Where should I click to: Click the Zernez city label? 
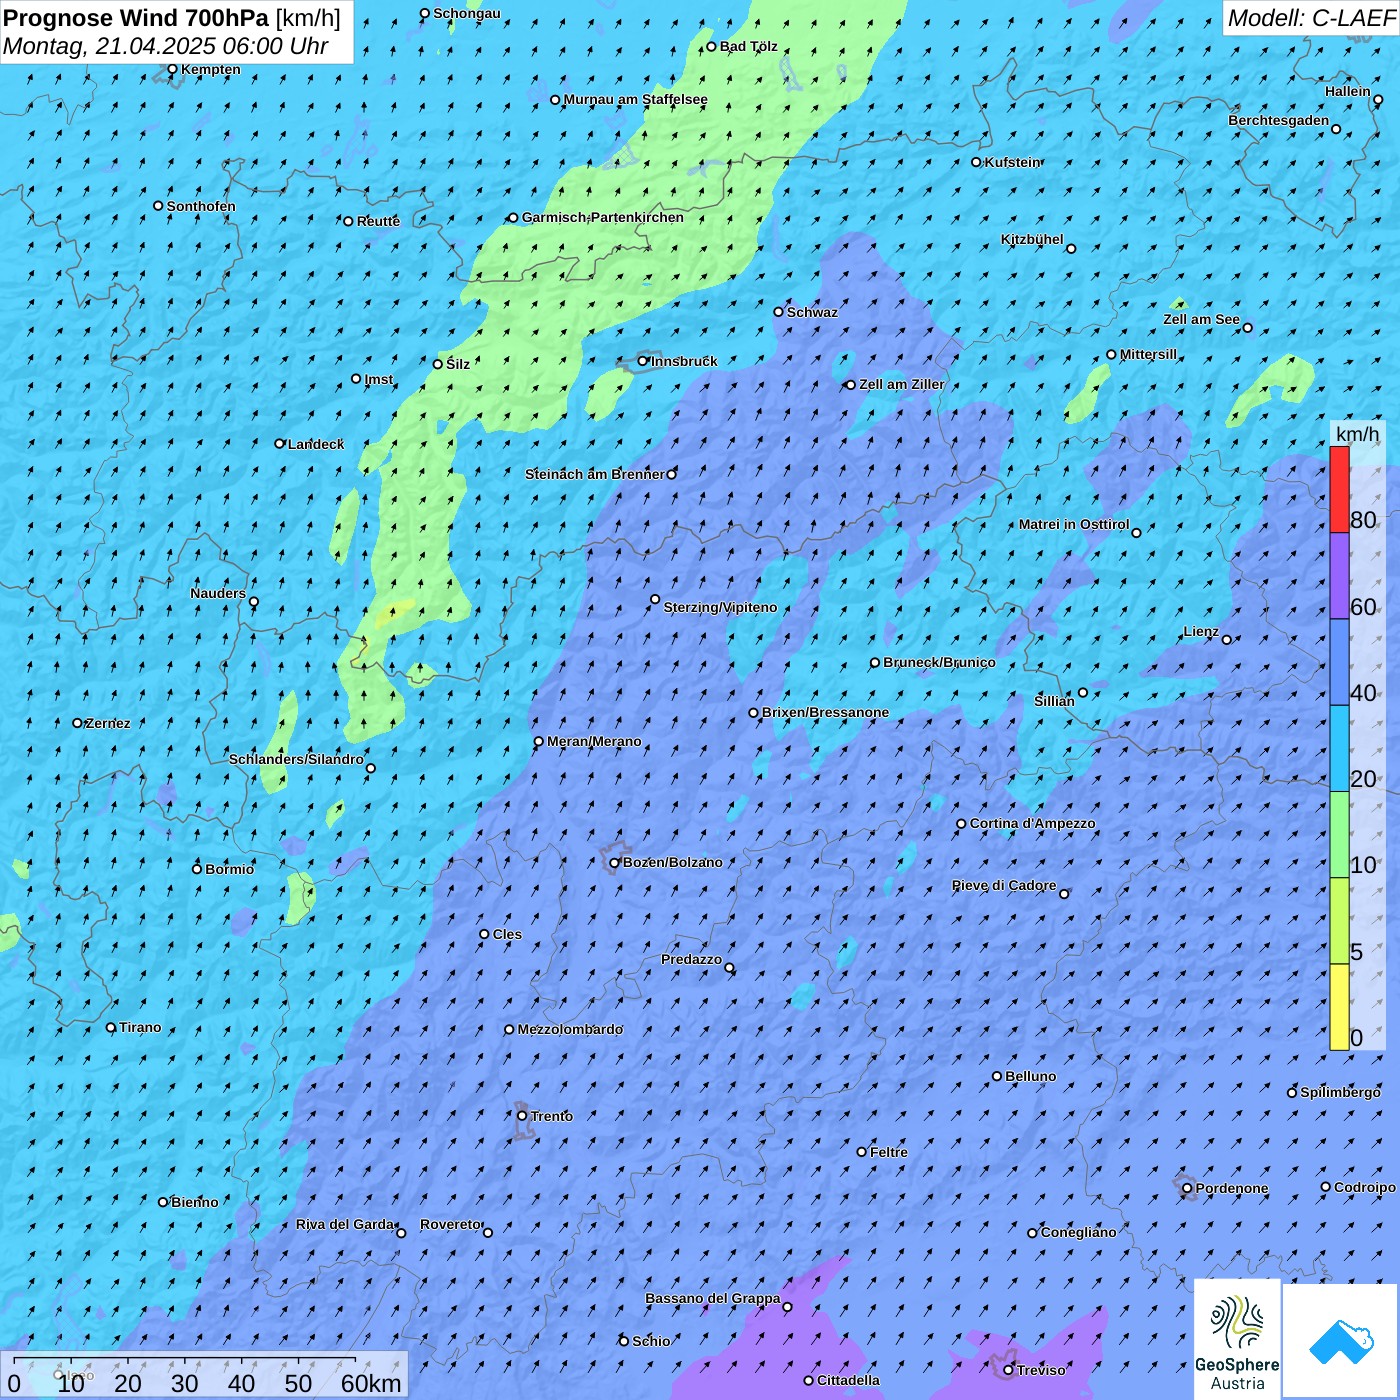click(x=108, y=723)
